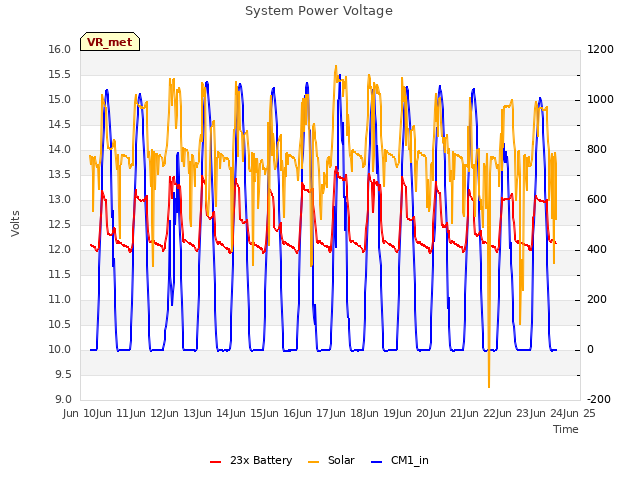Screen dimensions: 640x480
Task: Click the System Power Voltage chart title
Action: click(x=319, y=11)
